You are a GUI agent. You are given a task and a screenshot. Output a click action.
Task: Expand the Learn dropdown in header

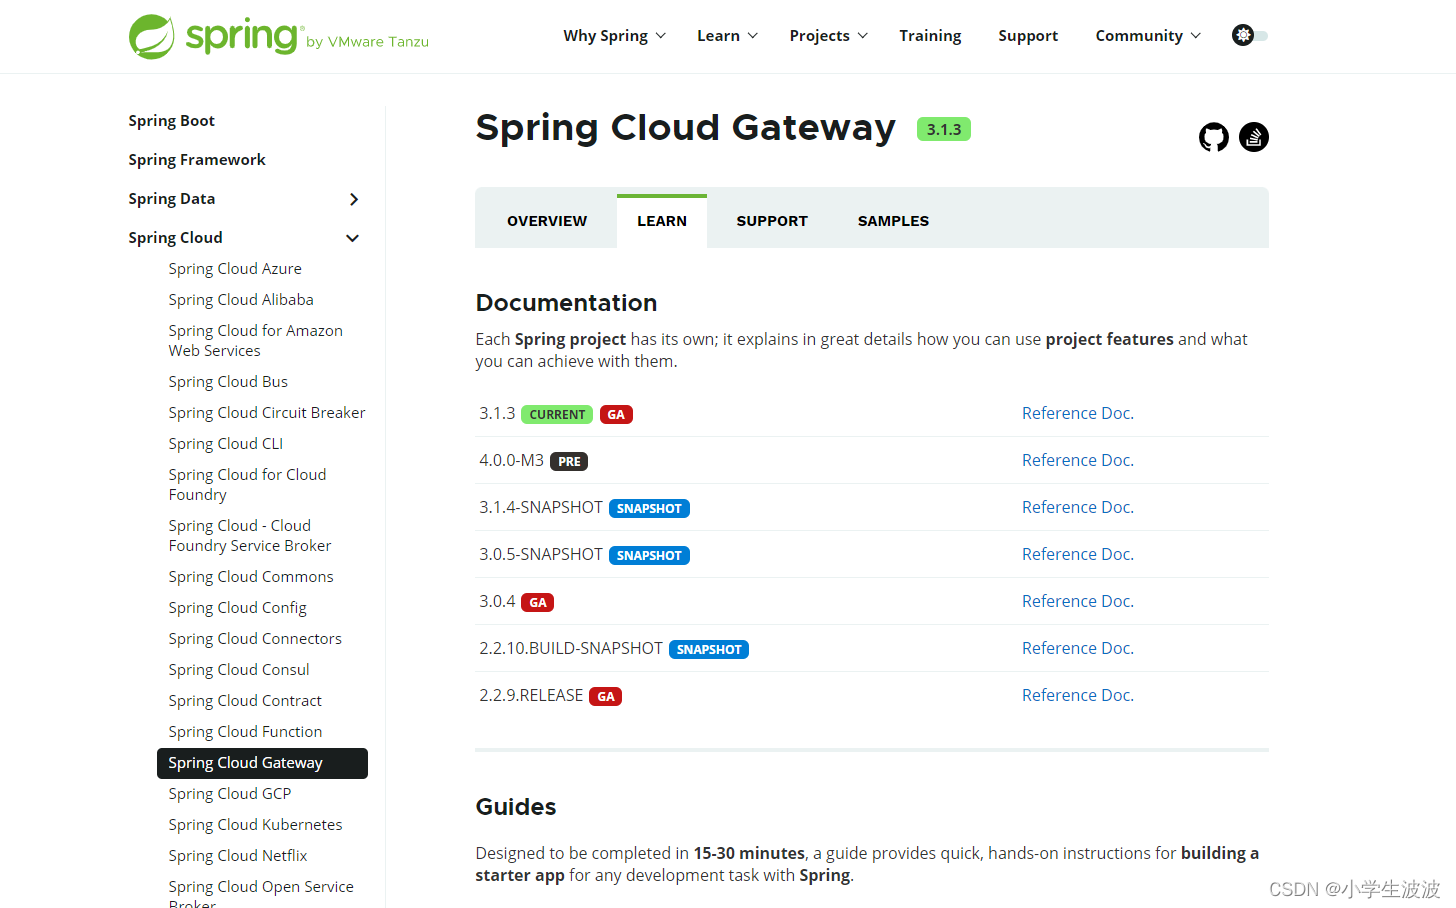727,36
